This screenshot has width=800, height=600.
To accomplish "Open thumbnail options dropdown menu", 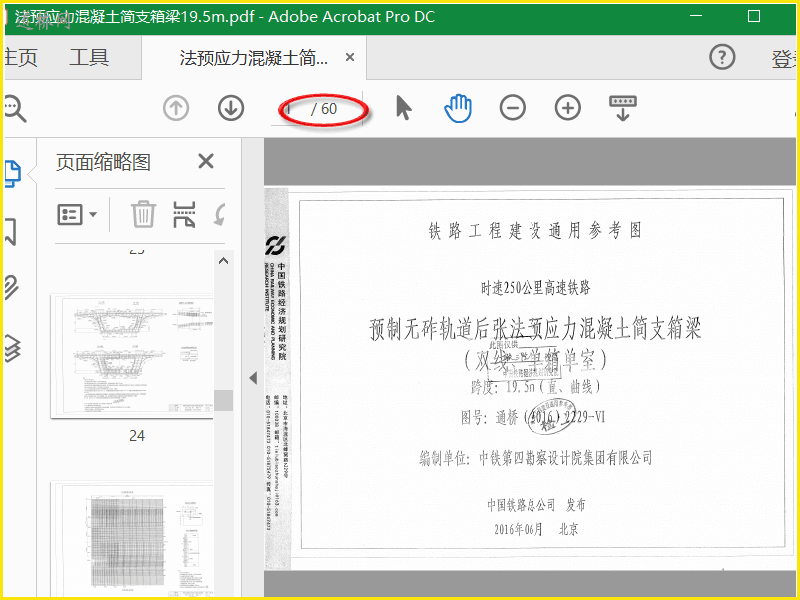I will point(77,214).
